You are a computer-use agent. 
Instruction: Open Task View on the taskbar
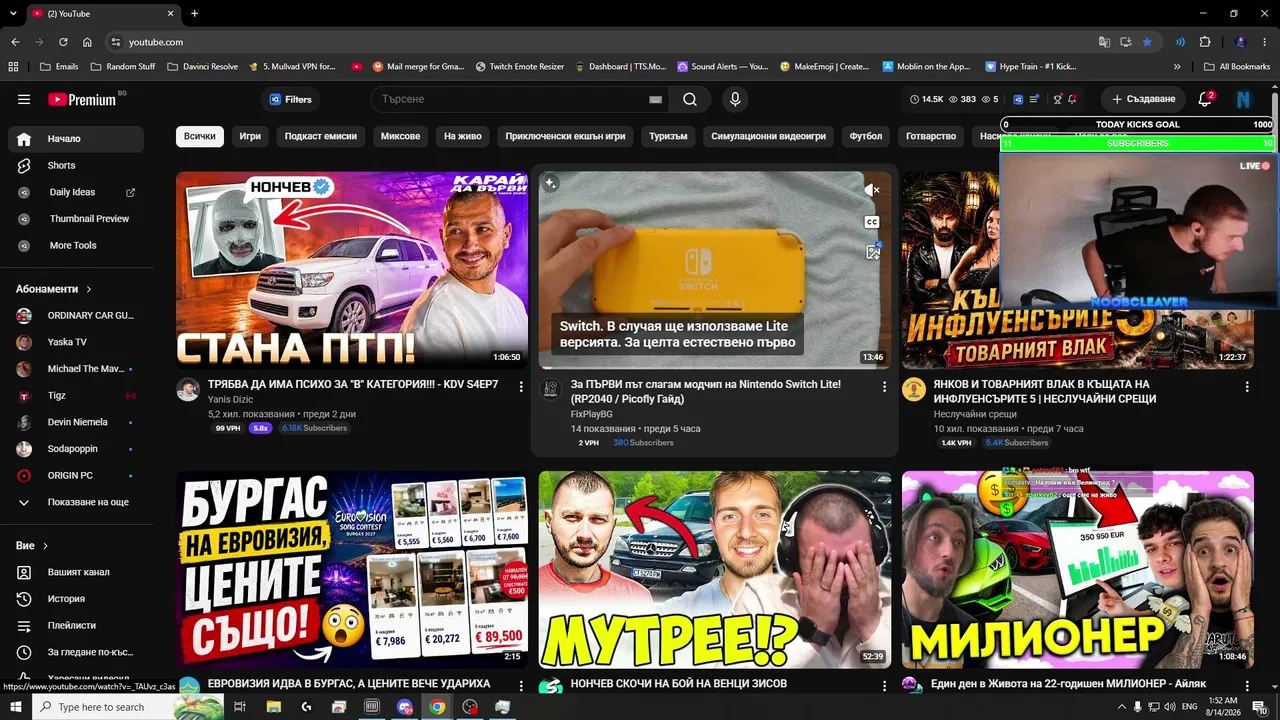click(x=240, y=707)
